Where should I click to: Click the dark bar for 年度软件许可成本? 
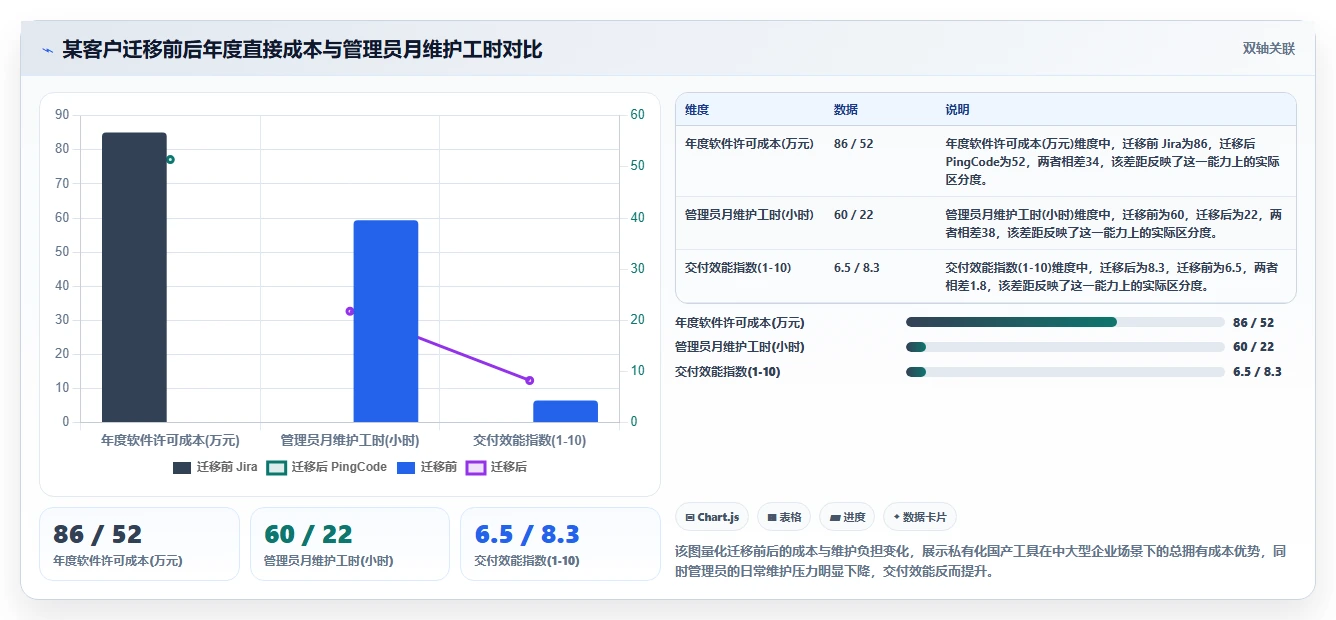click(x=134, y=277)
